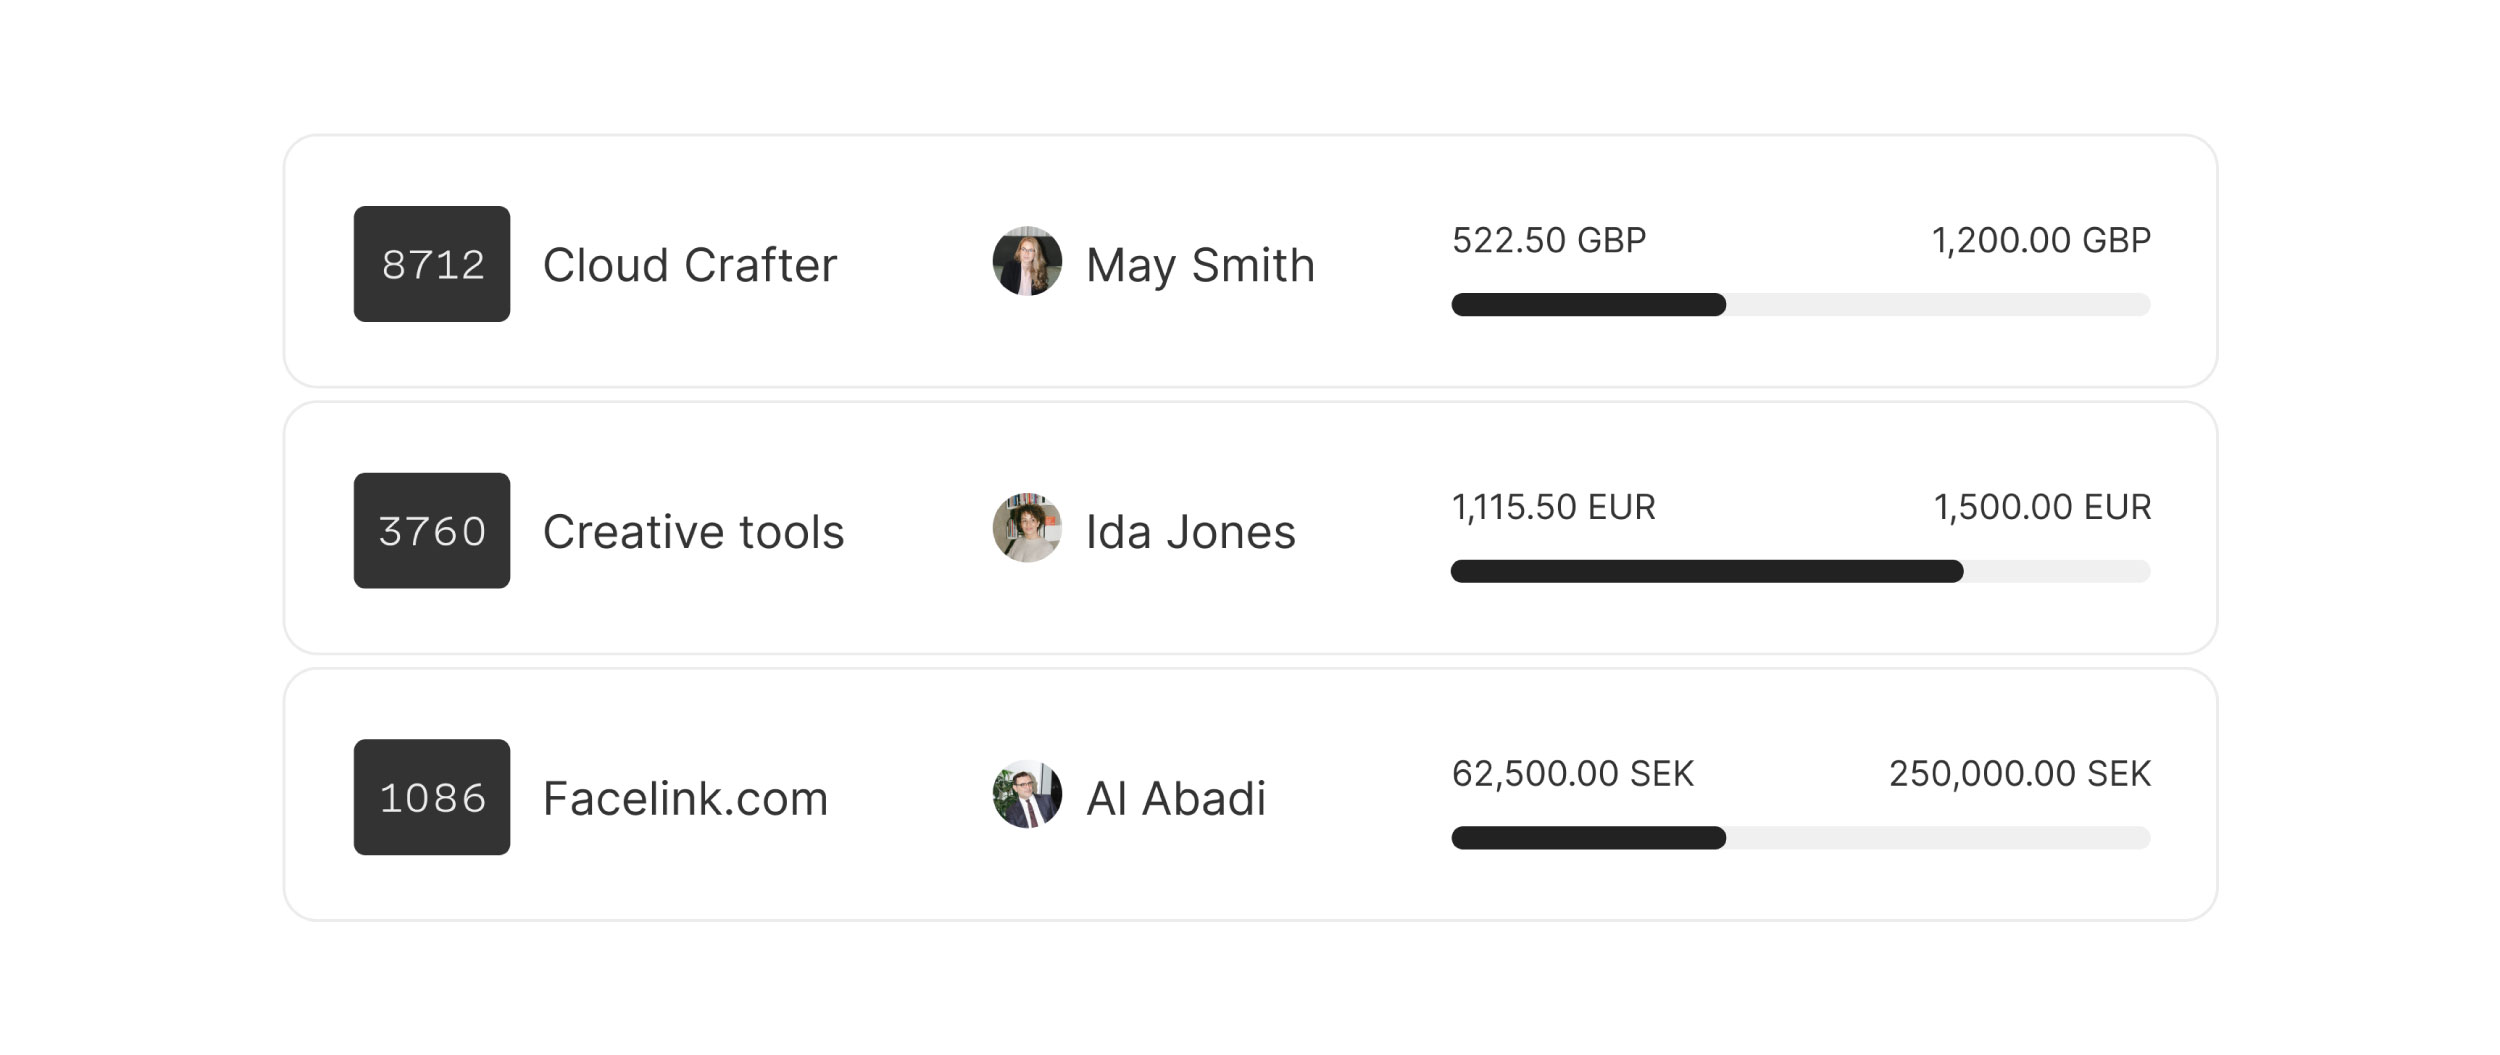Screen dimensions: 2500x1055
Task: Click Ida Jones's avatar photo
Action: click(x=1027, y=528)
